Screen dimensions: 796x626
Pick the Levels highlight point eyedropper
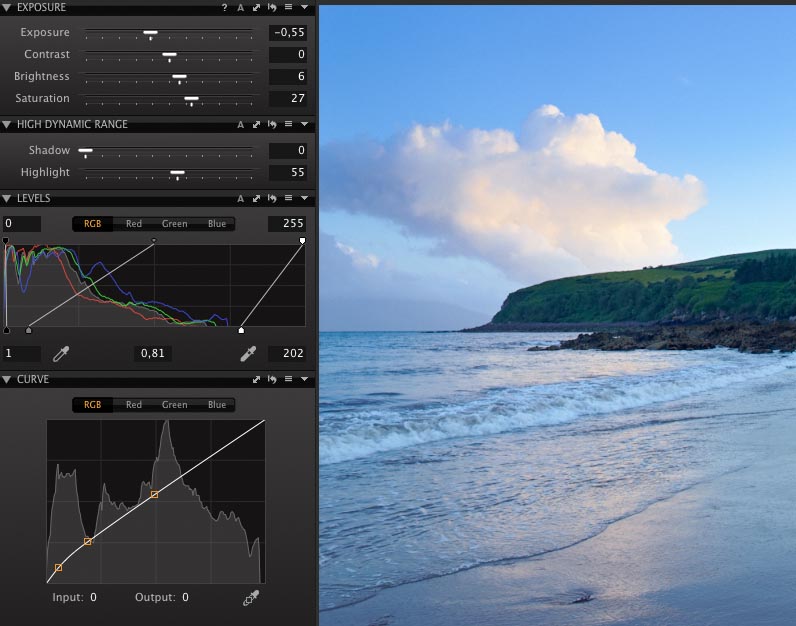[248, 354]
